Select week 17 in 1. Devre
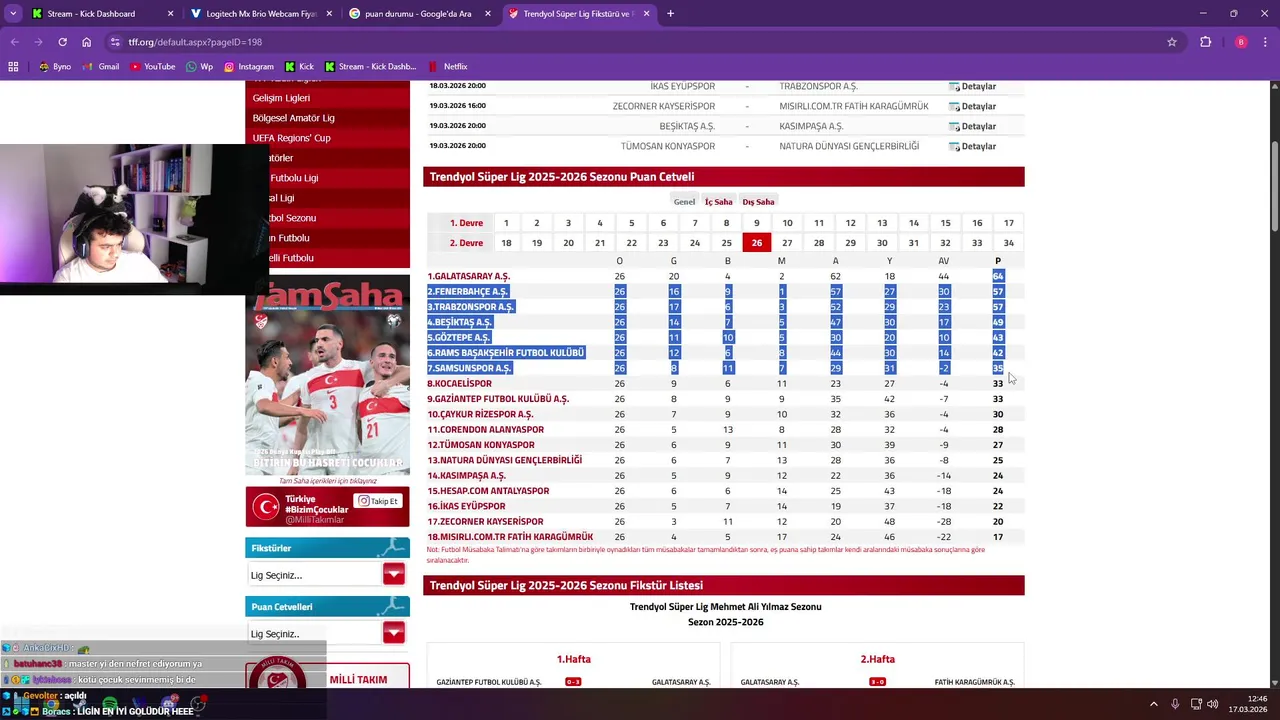This screenshot has width=1280, height=720. (x=1008, y=223)
